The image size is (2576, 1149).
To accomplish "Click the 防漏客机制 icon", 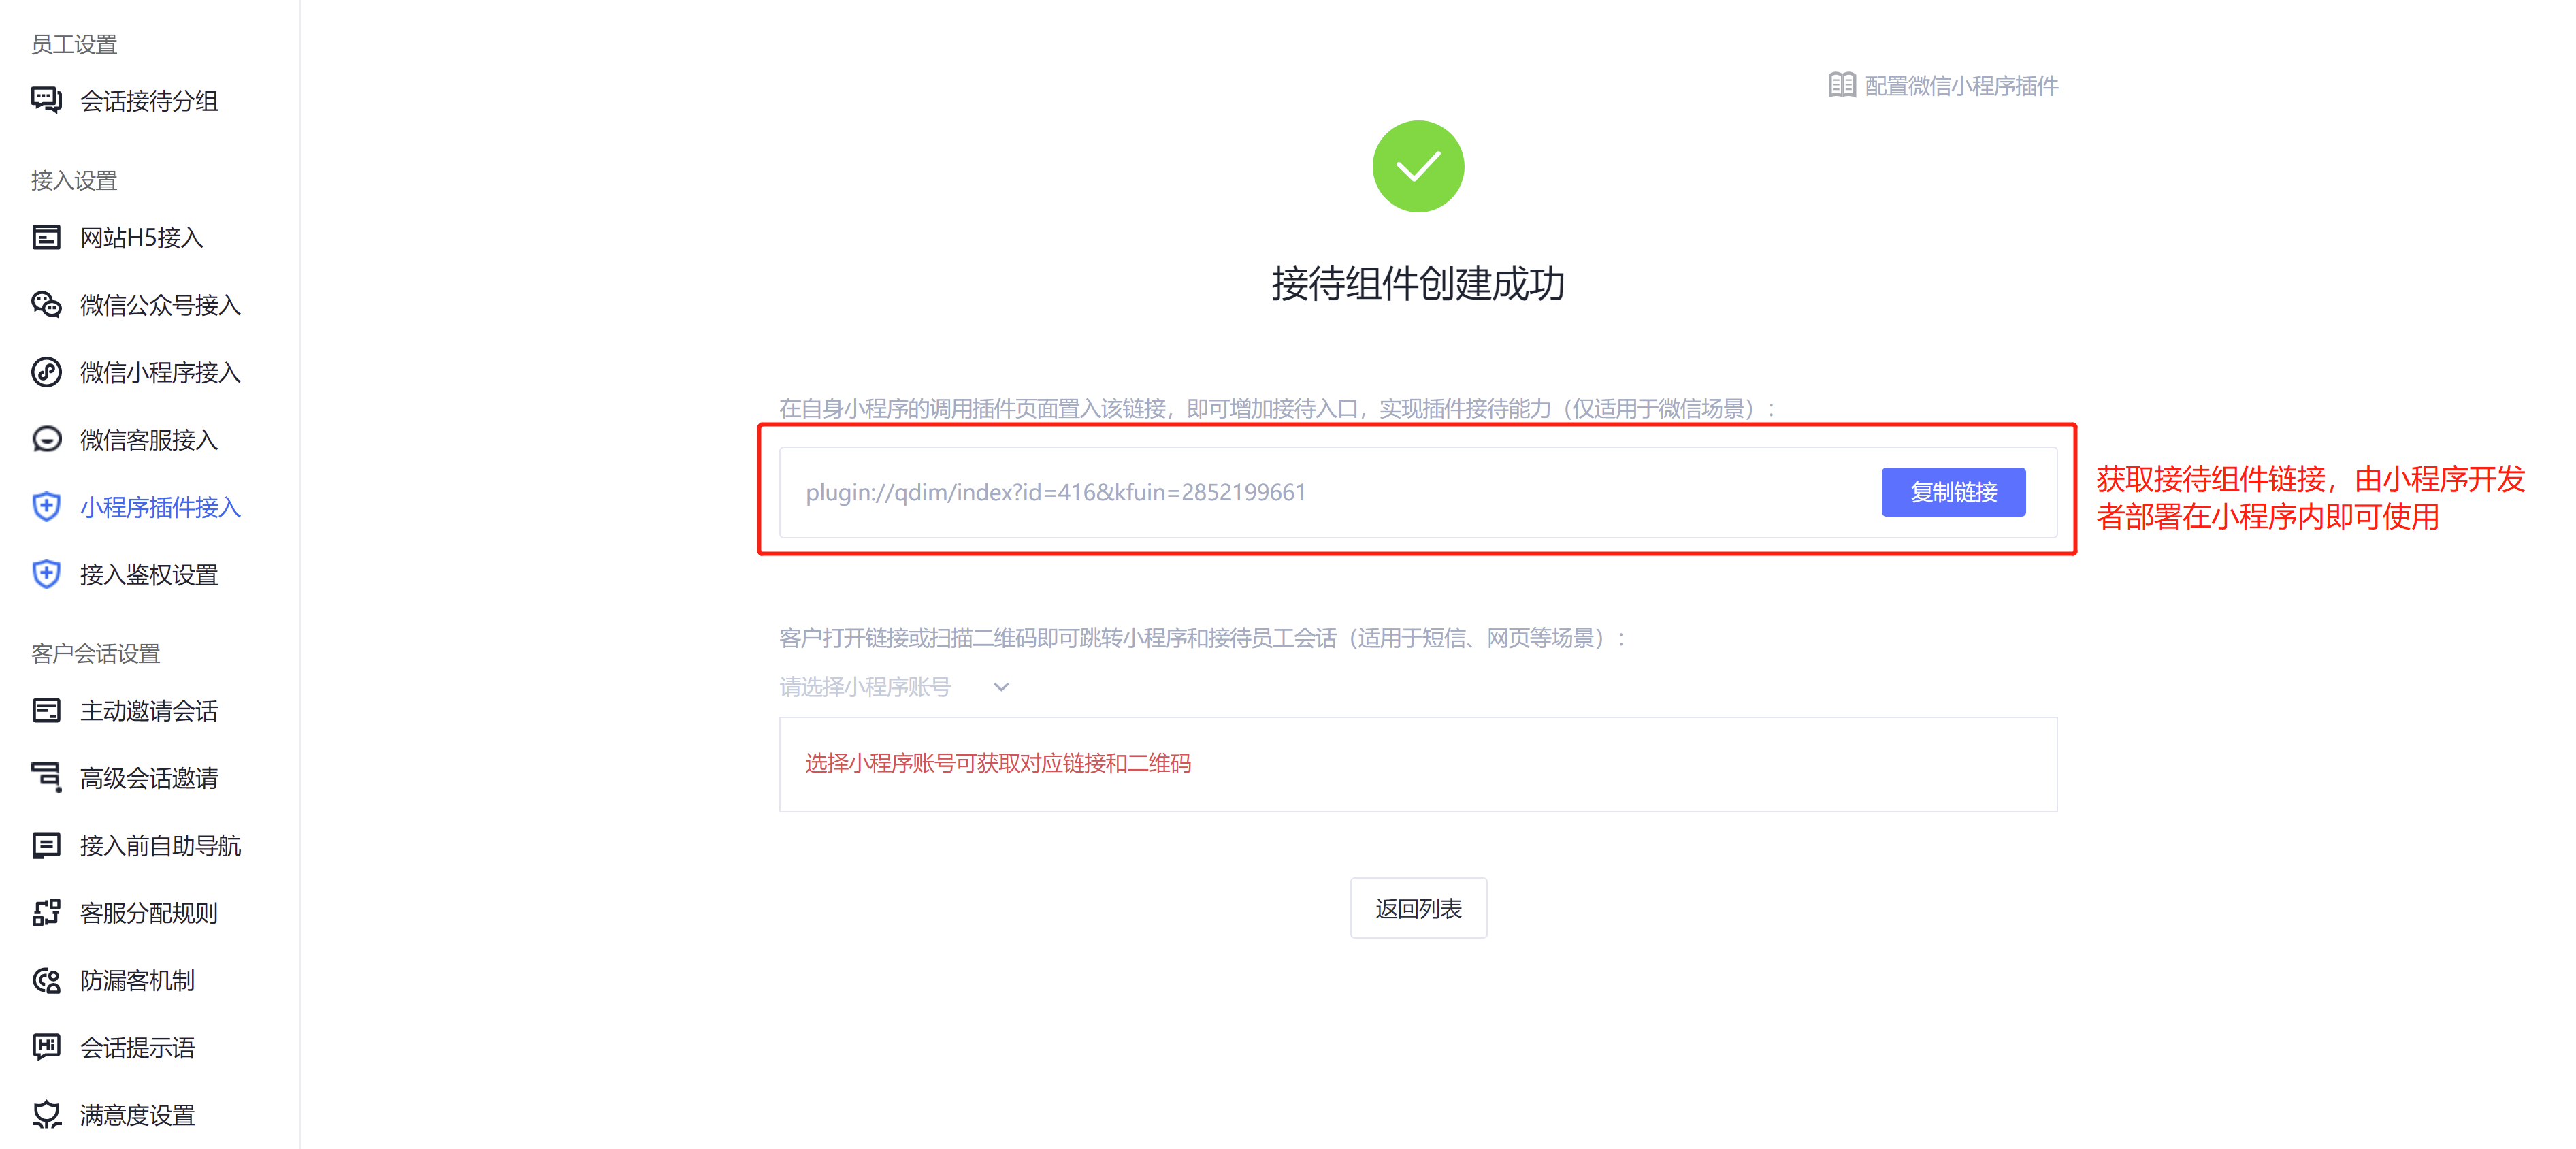I will pos(46,980).
